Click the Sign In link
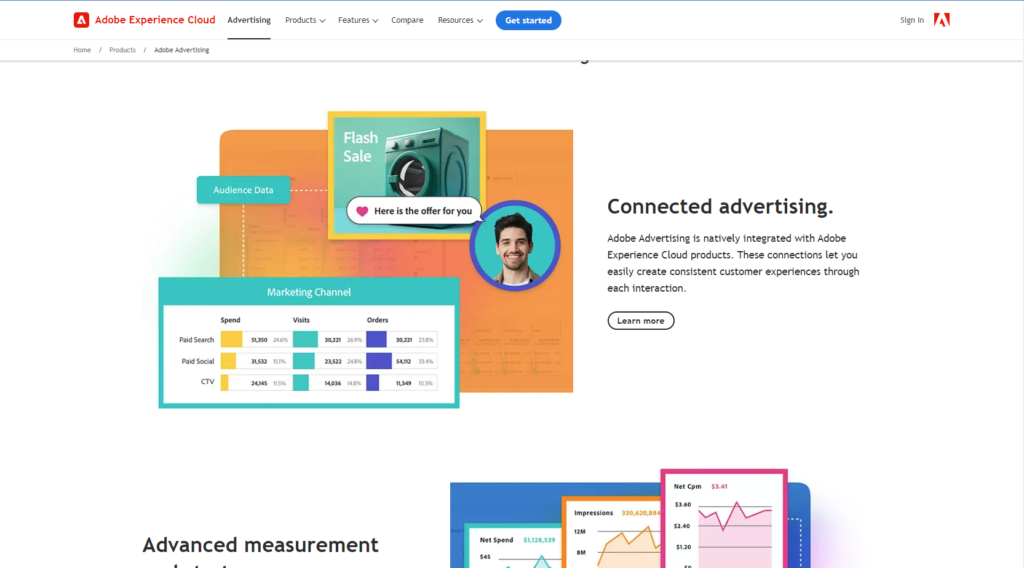 coord(912,20)
